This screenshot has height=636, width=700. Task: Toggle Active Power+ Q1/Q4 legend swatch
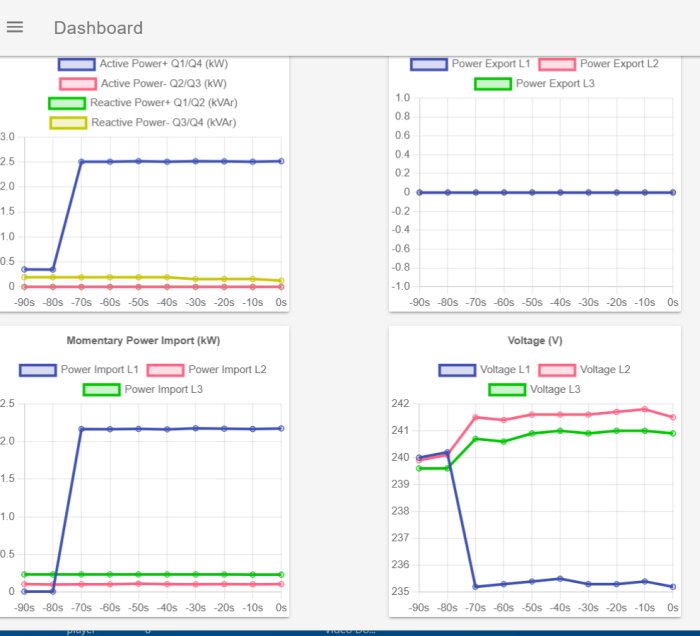[x=76, y=64]
